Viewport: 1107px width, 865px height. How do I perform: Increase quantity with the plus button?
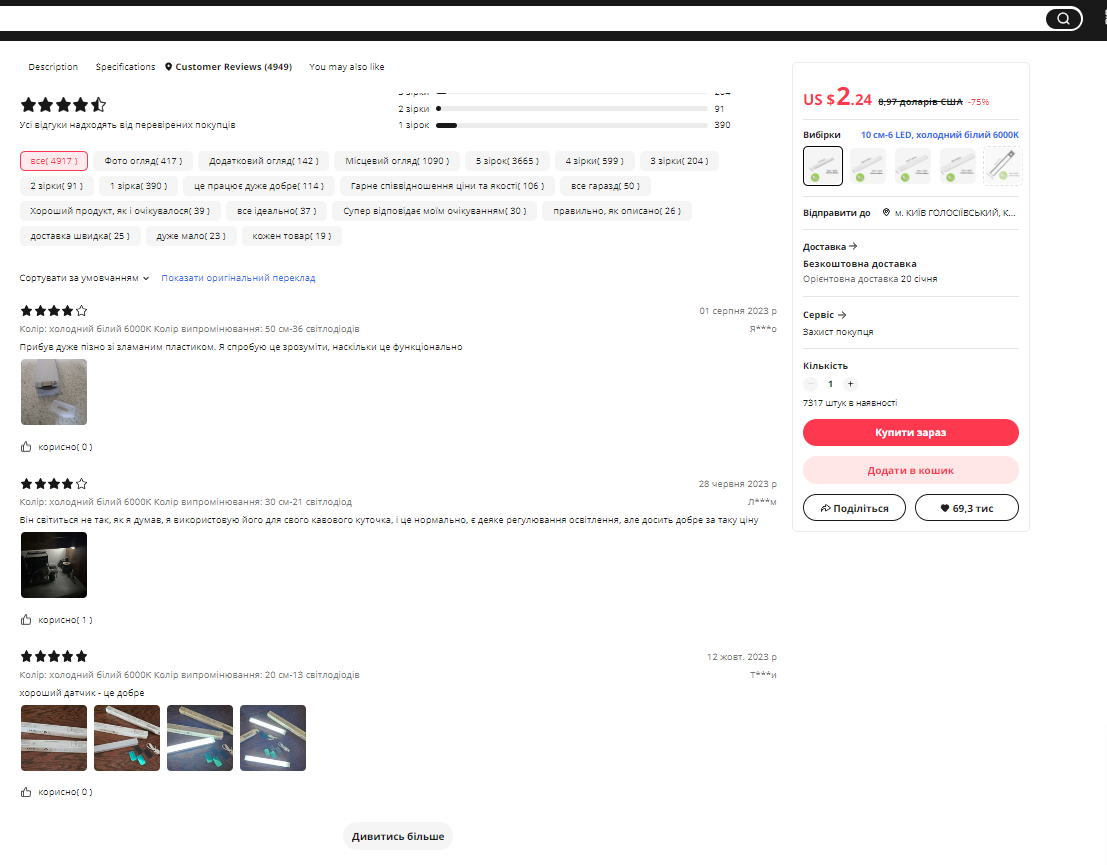[850, 384]
